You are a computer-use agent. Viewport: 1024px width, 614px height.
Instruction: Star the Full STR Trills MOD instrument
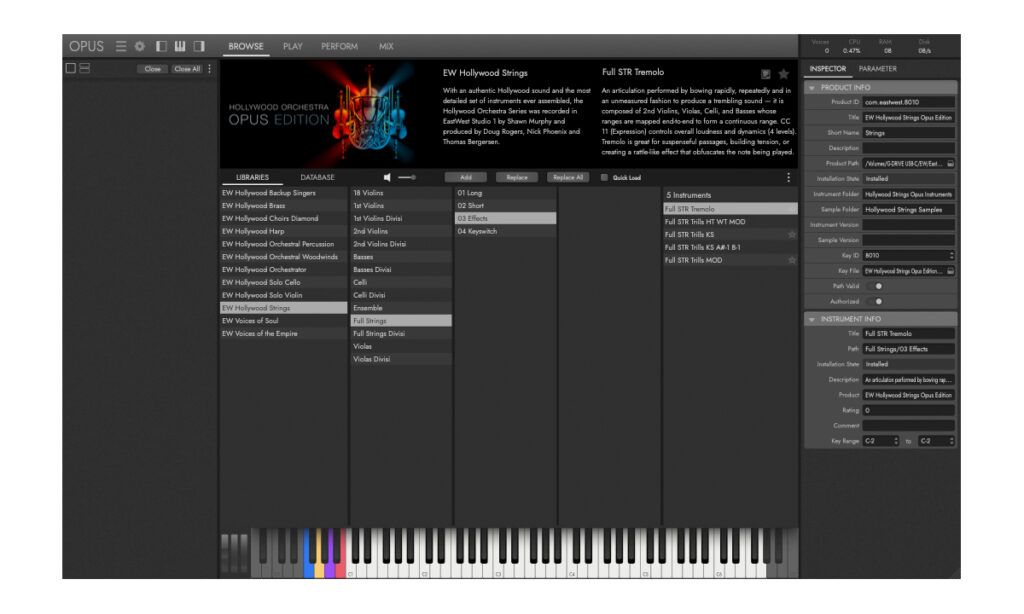[792, 260]
